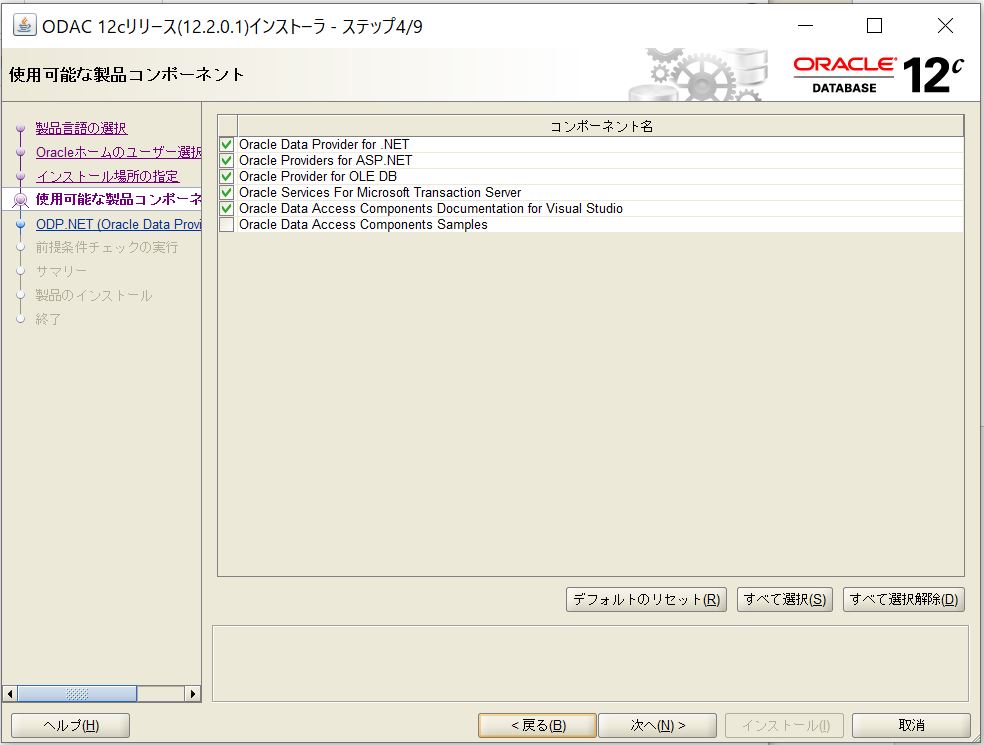Click the current step marker icon in sidebar

click(20, 201)
